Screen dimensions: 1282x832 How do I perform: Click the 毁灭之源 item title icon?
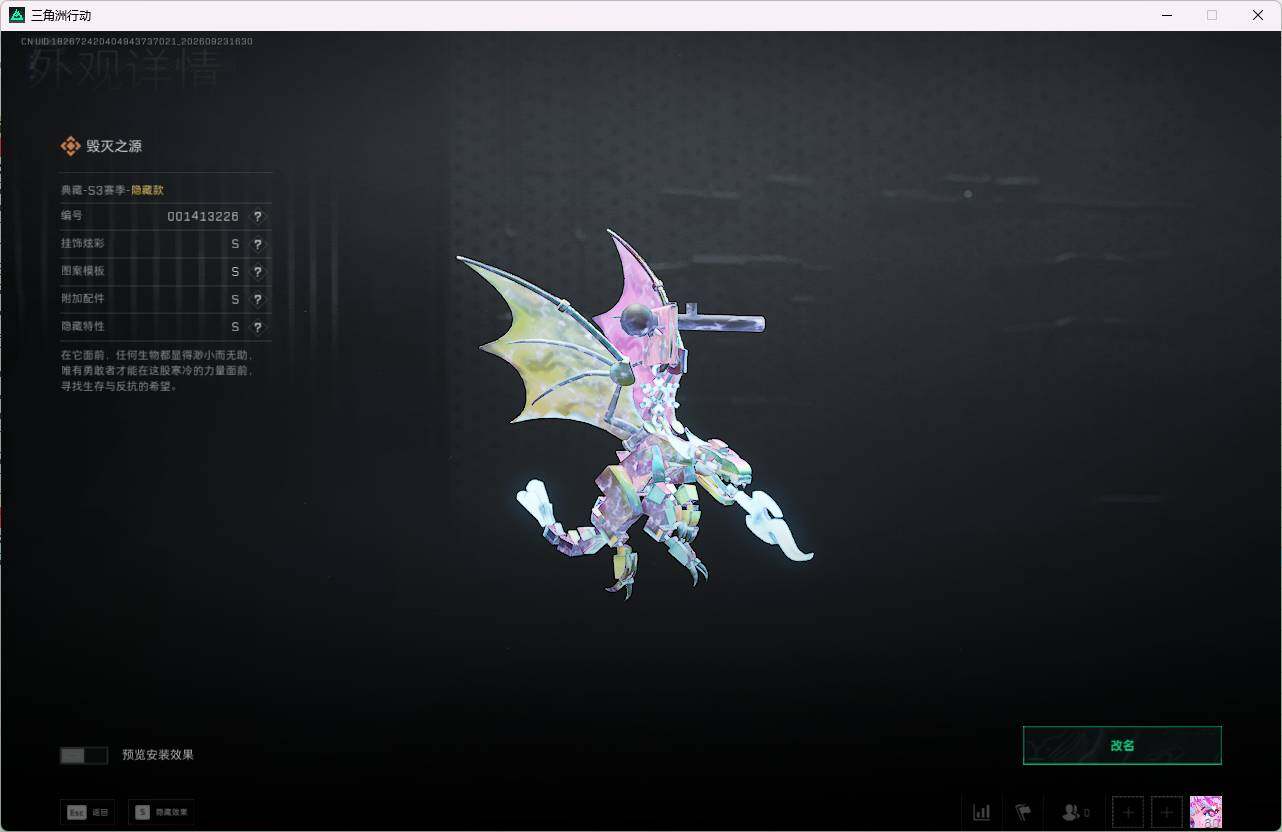[70, 146]
